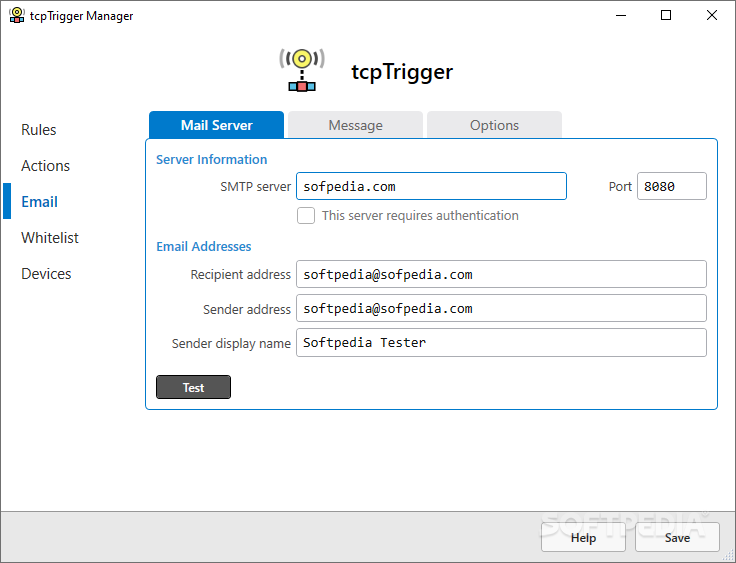Click the 'Recipient address' label
The width and height of the screenshot is (736, 563).
(241, 275)
